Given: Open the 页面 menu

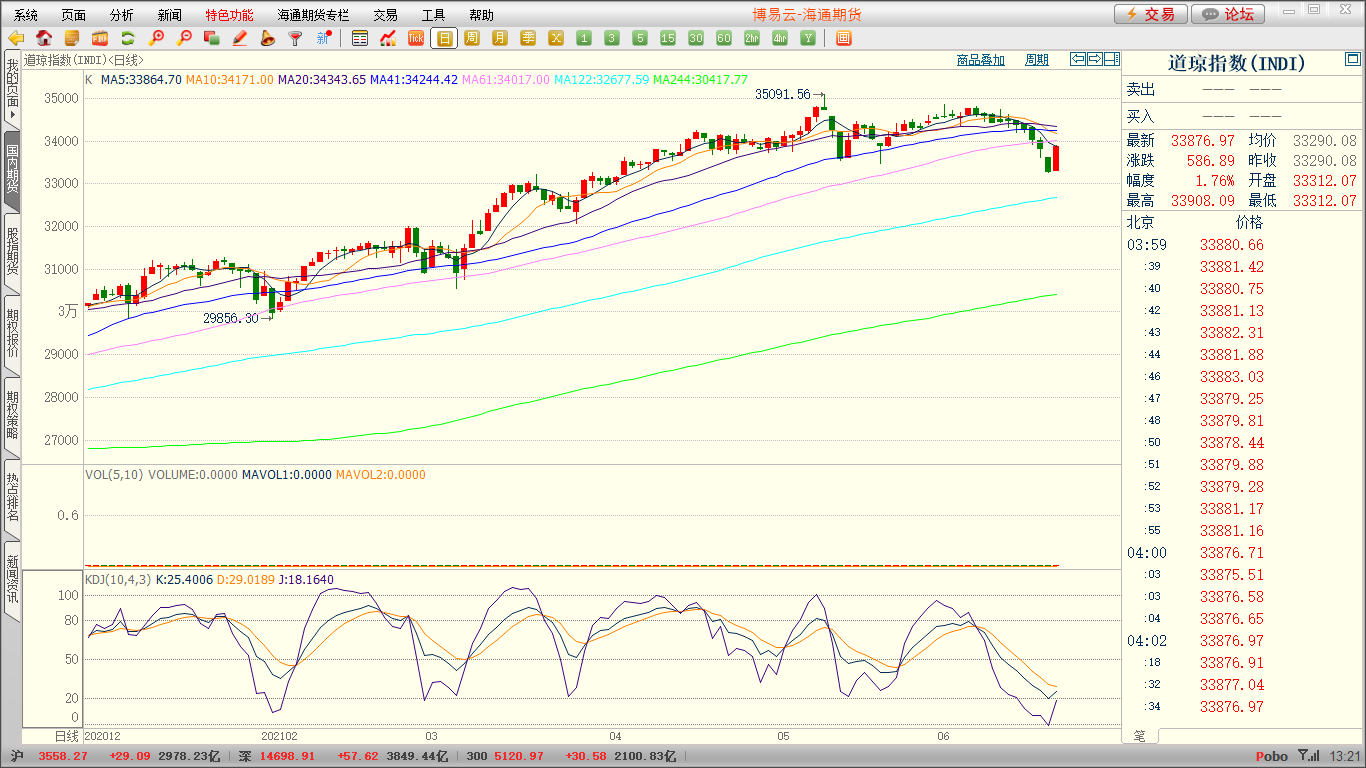Looking at the screenshot, I should click(x=74, y=15).
